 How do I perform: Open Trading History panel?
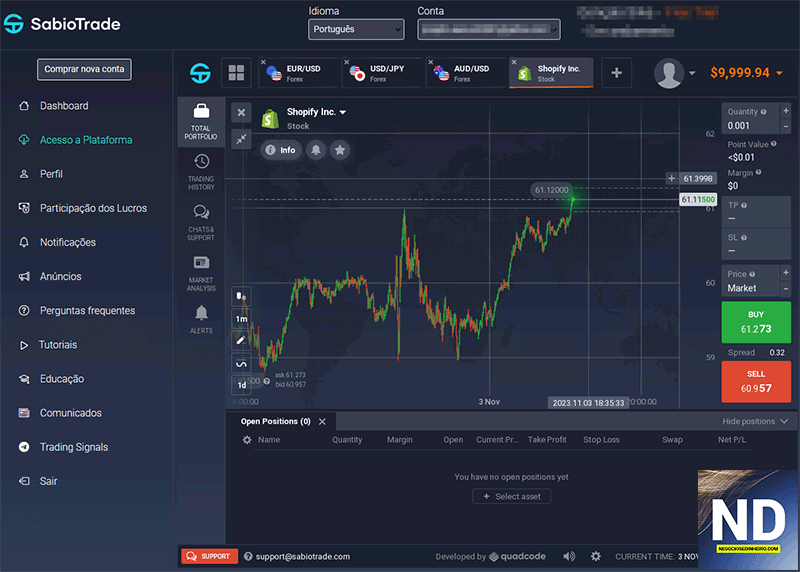[x=201, y=172]
